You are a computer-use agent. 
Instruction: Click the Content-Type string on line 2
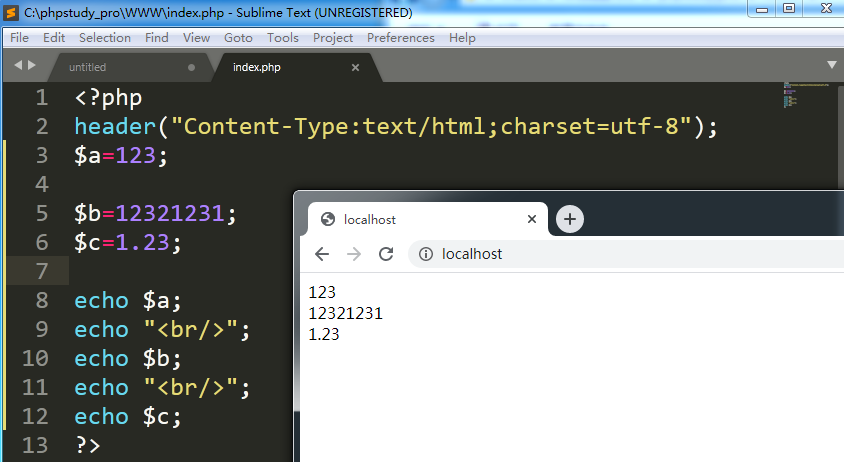431,127
